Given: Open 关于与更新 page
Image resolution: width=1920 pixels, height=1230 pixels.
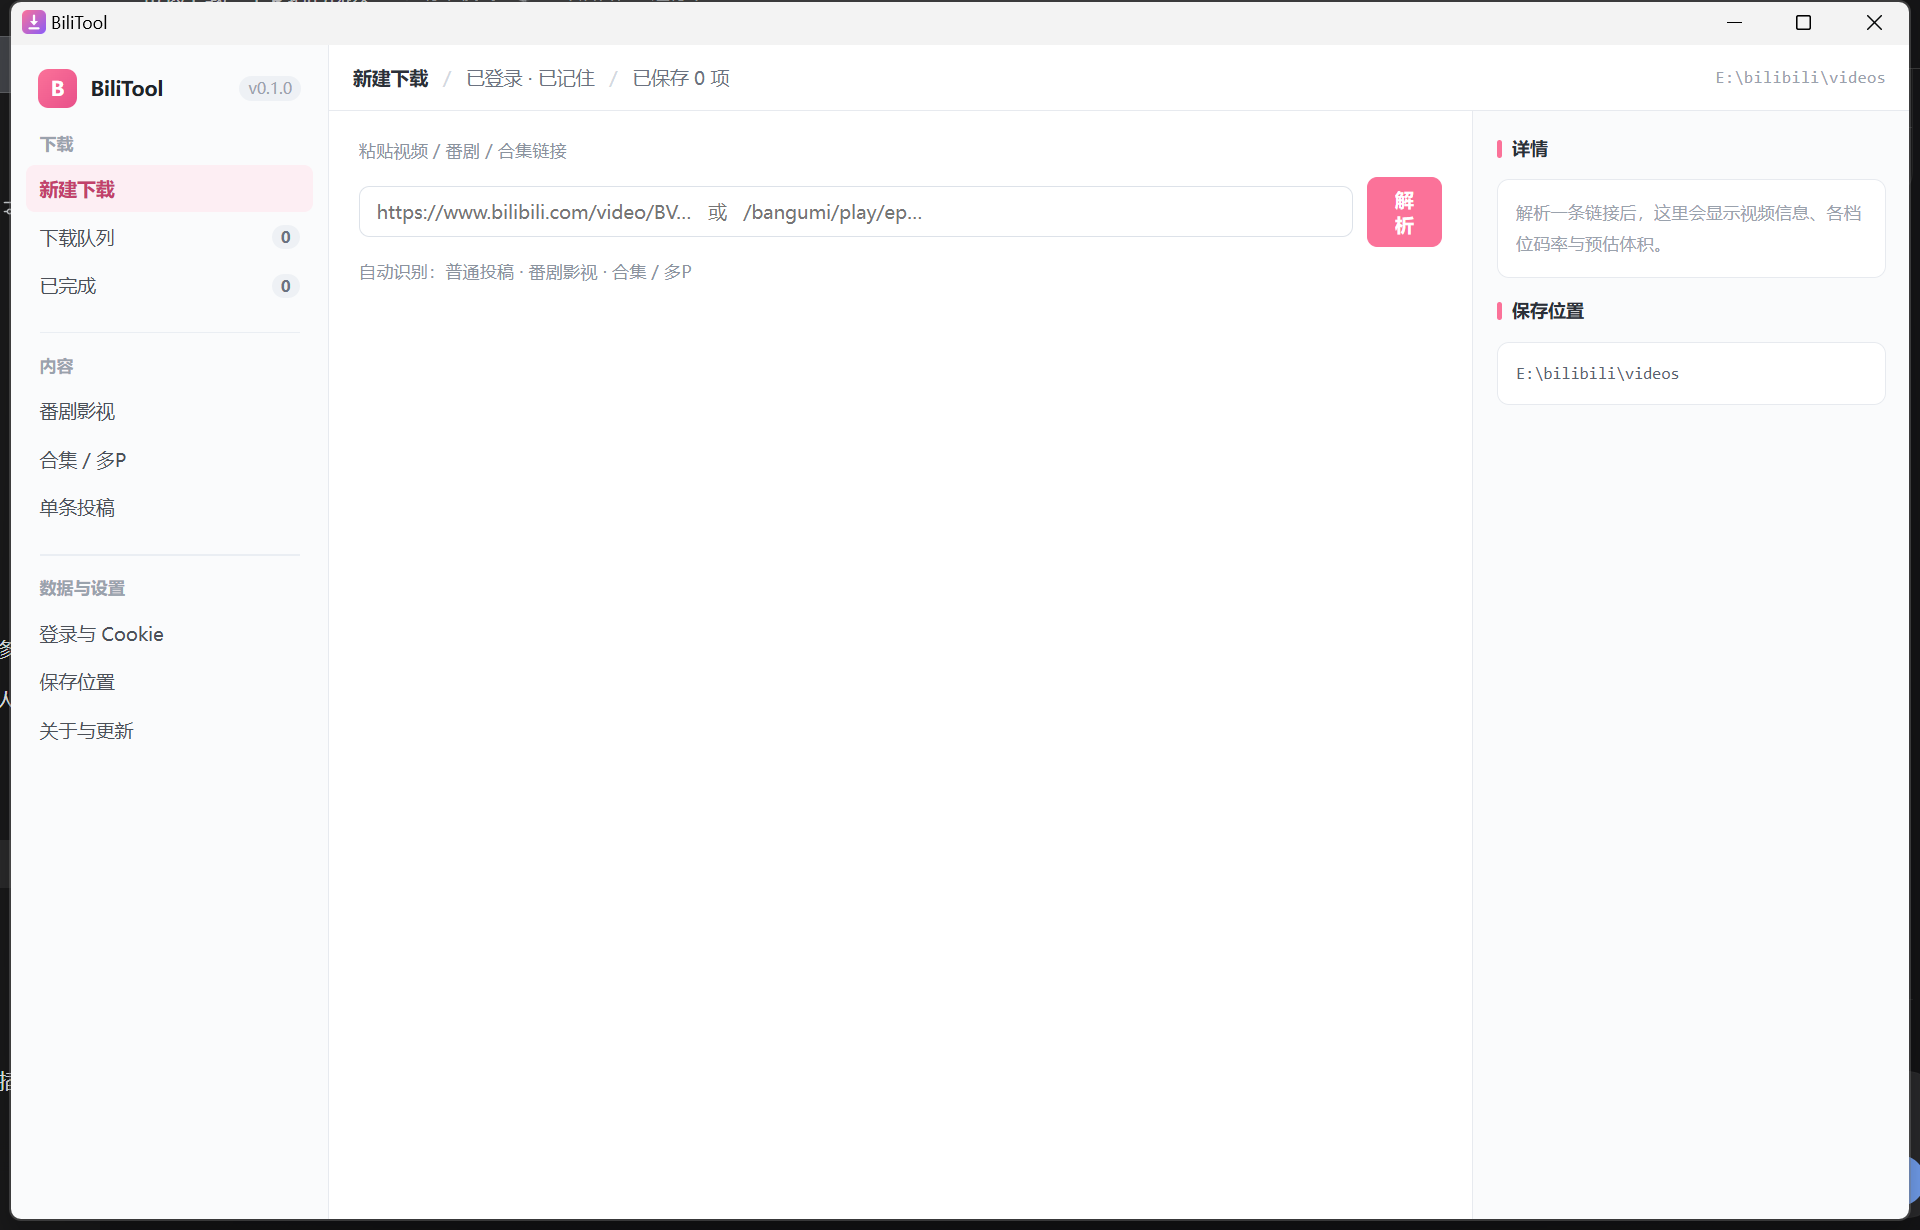Looking at the screenshot, I should (169, 731).
